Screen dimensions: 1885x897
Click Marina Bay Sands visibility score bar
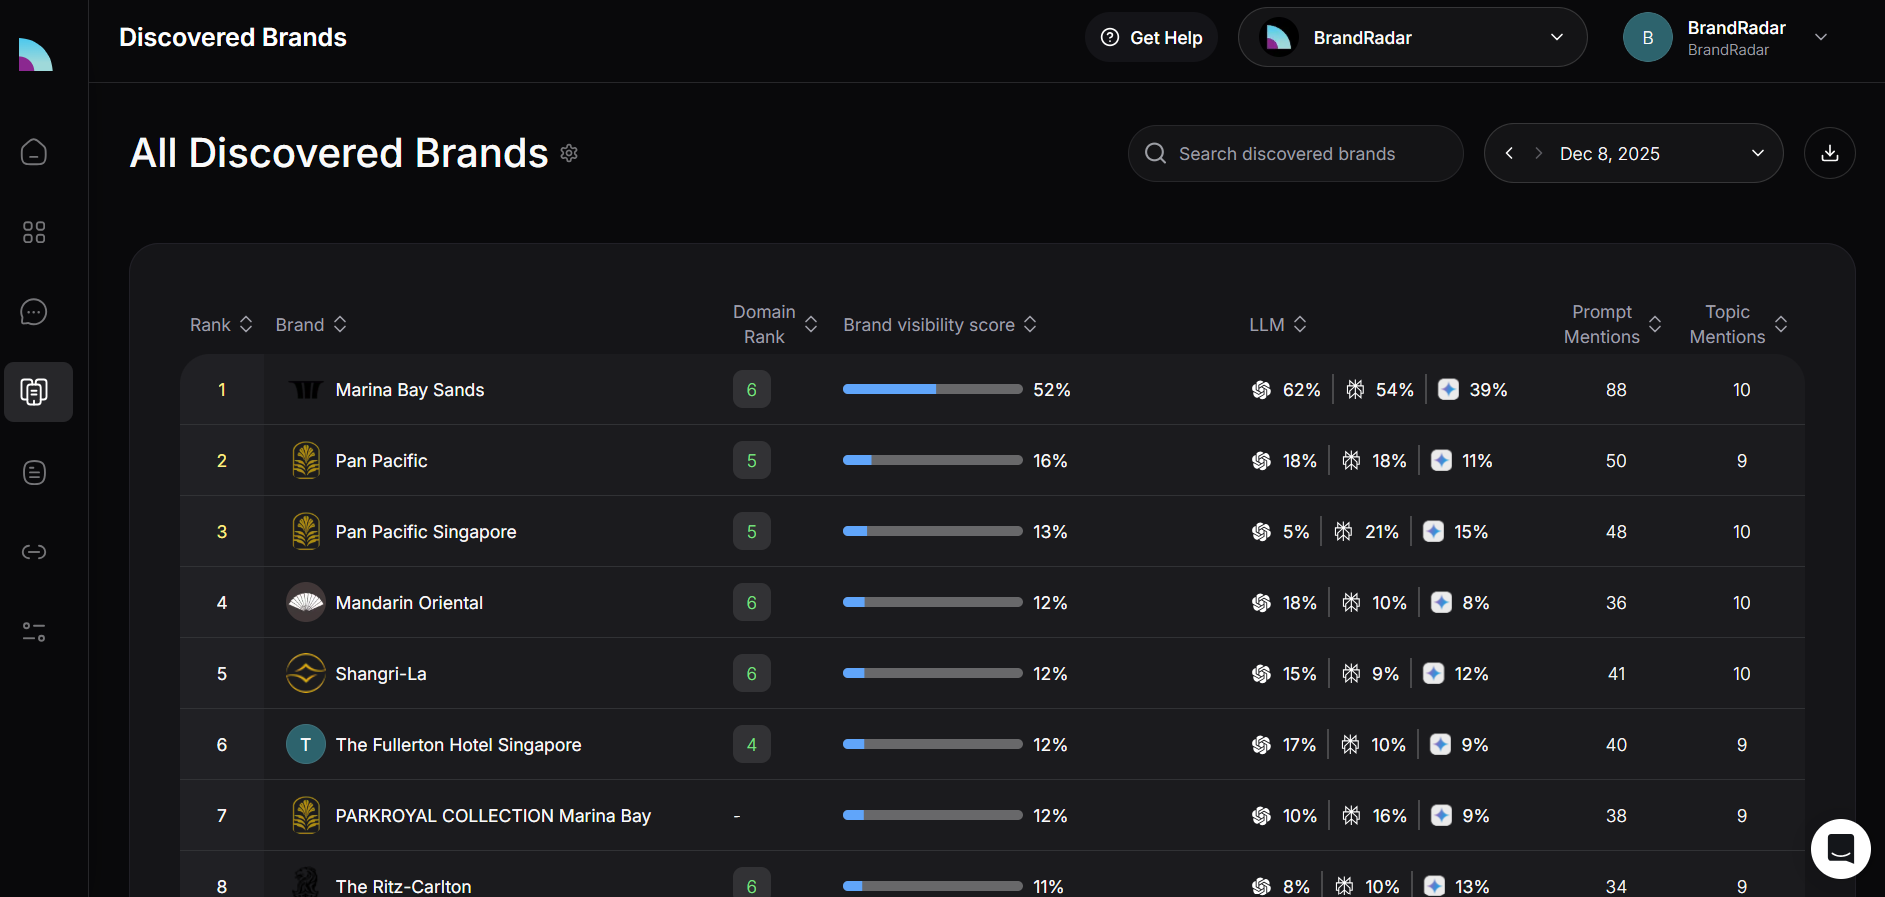pos(932,390)
